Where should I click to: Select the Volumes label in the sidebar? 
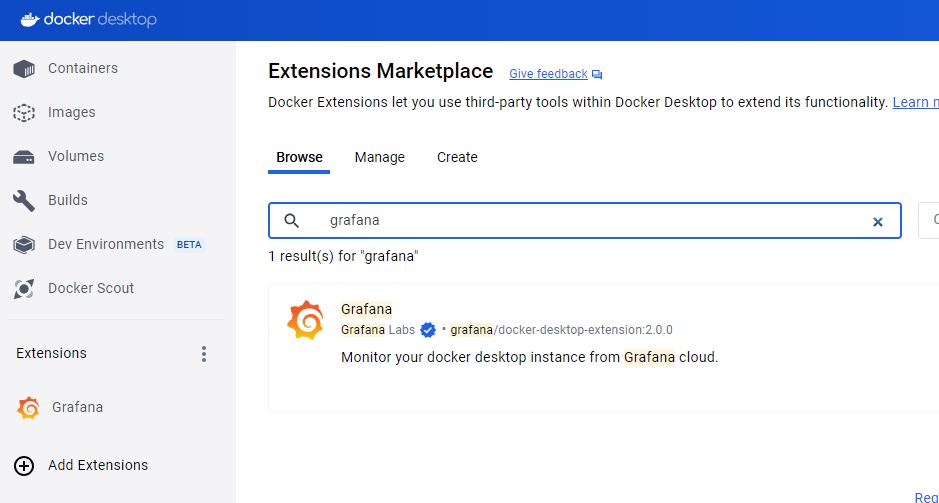(x=76, y=156)
